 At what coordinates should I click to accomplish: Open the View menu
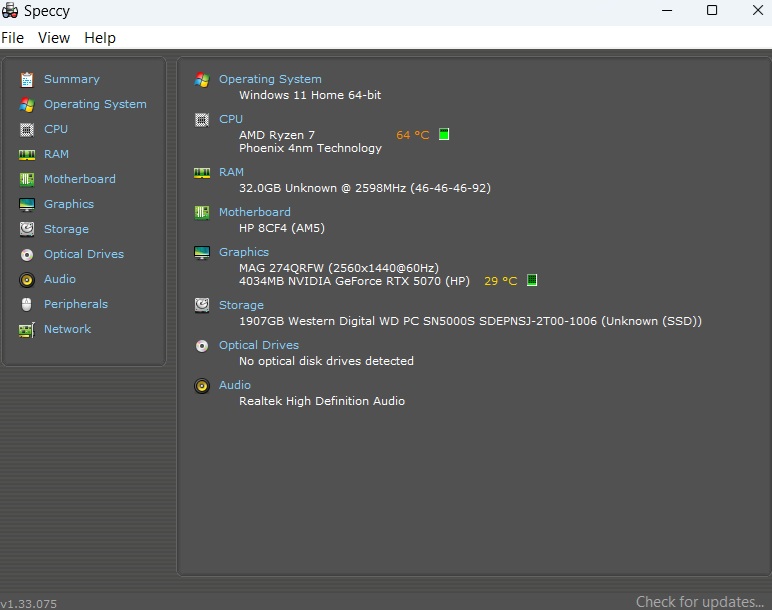pos(54,38)
